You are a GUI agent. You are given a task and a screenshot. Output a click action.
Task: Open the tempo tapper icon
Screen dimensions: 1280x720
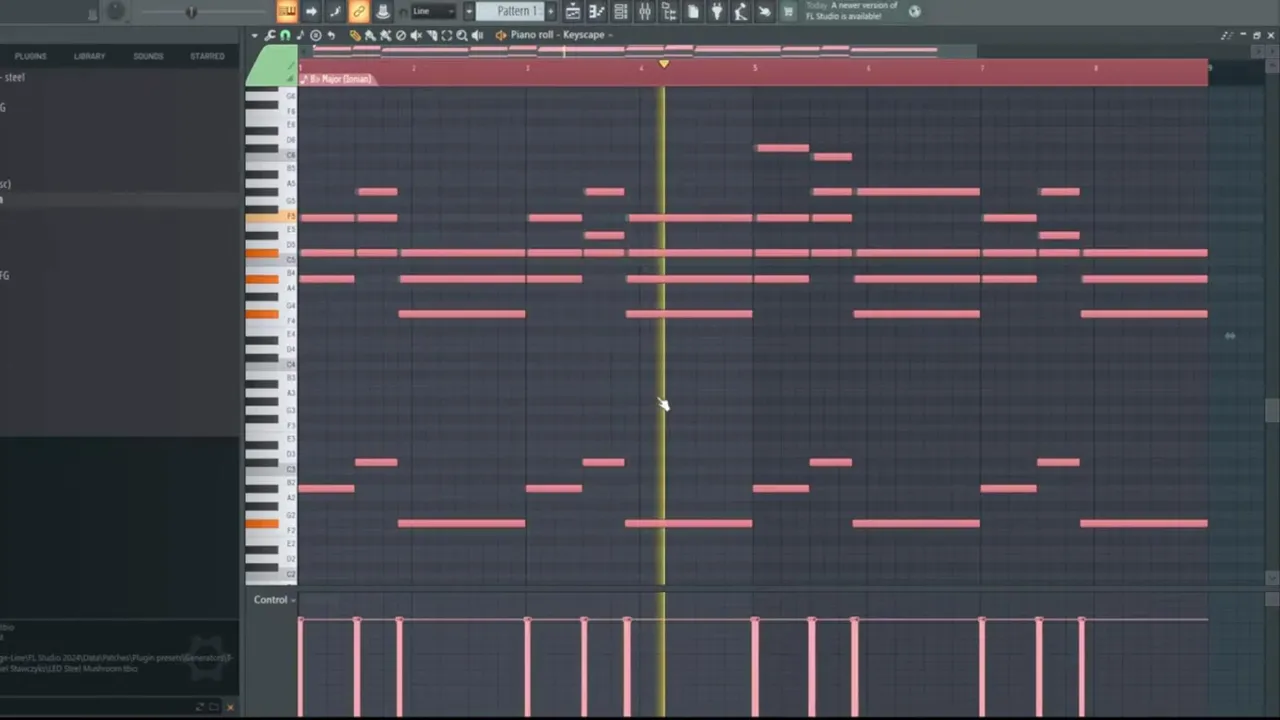click(741, 11)
